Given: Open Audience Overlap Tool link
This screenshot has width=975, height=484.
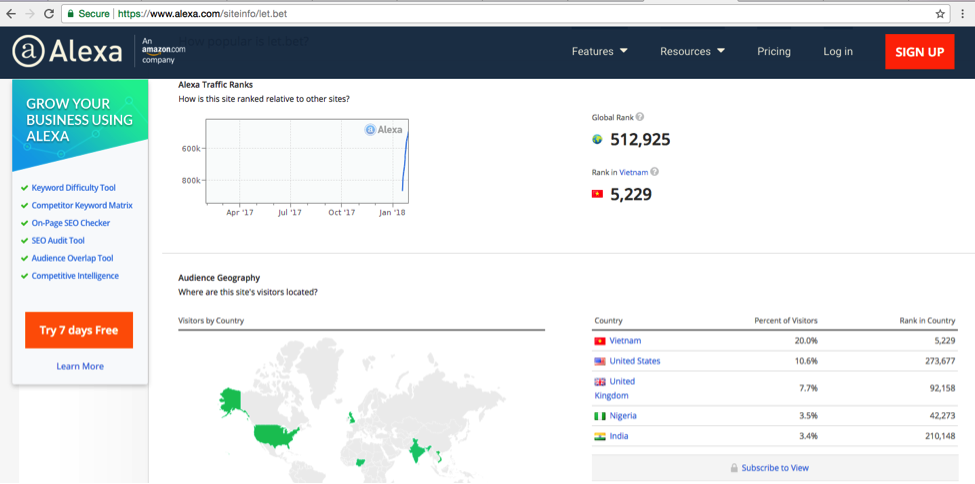Looking at the screenshot, I should coord(73,258).
